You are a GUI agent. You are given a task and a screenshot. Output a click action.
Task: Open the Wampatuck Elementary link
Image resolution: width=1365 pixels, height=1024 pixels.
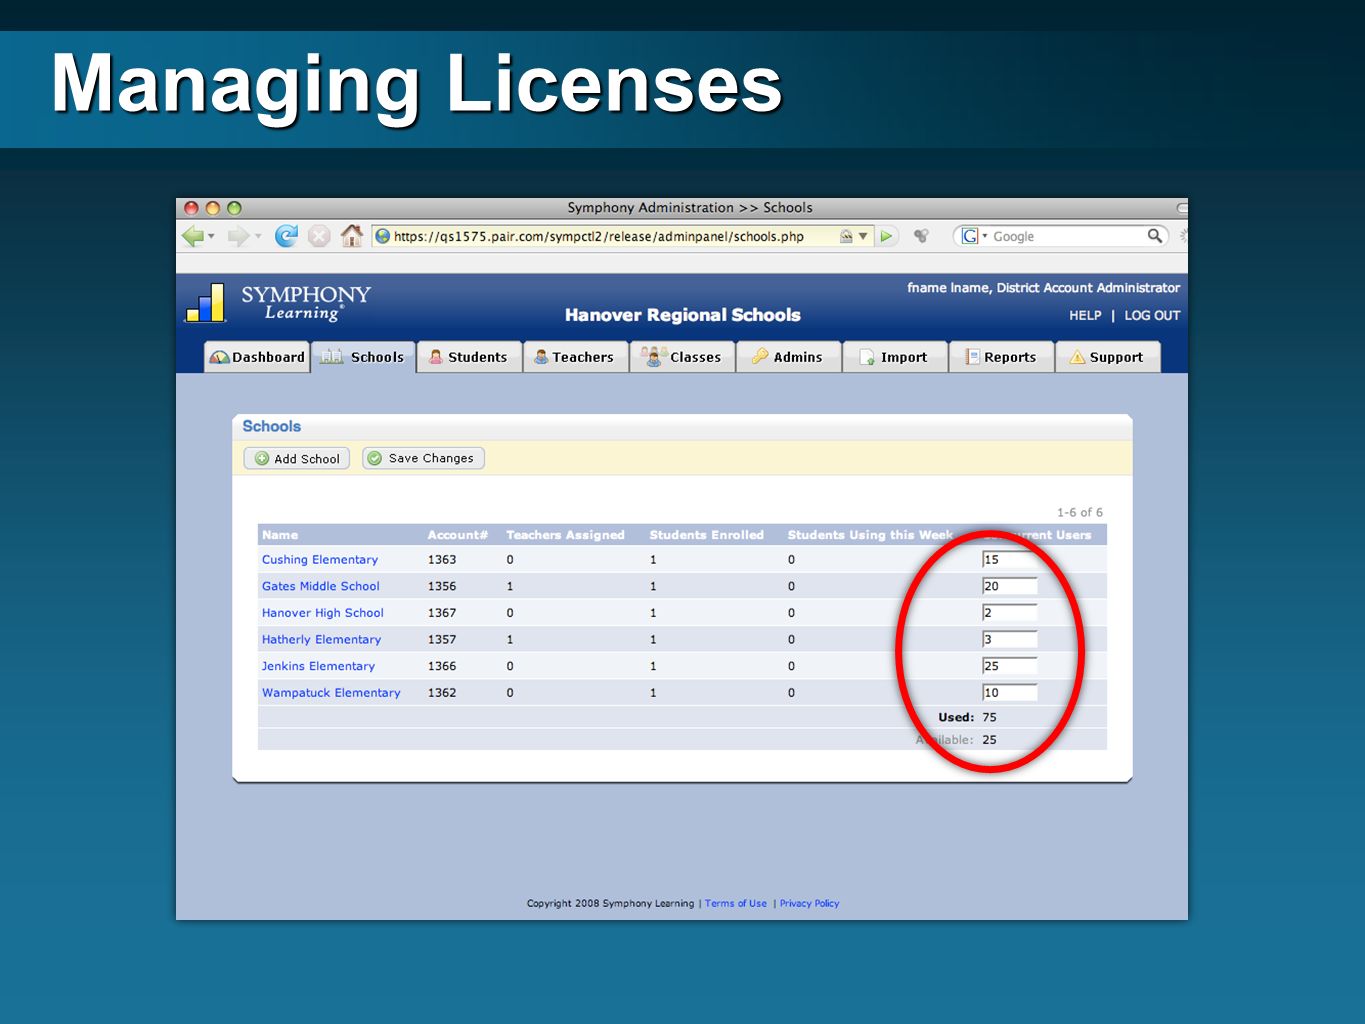[x=331, y=693]
